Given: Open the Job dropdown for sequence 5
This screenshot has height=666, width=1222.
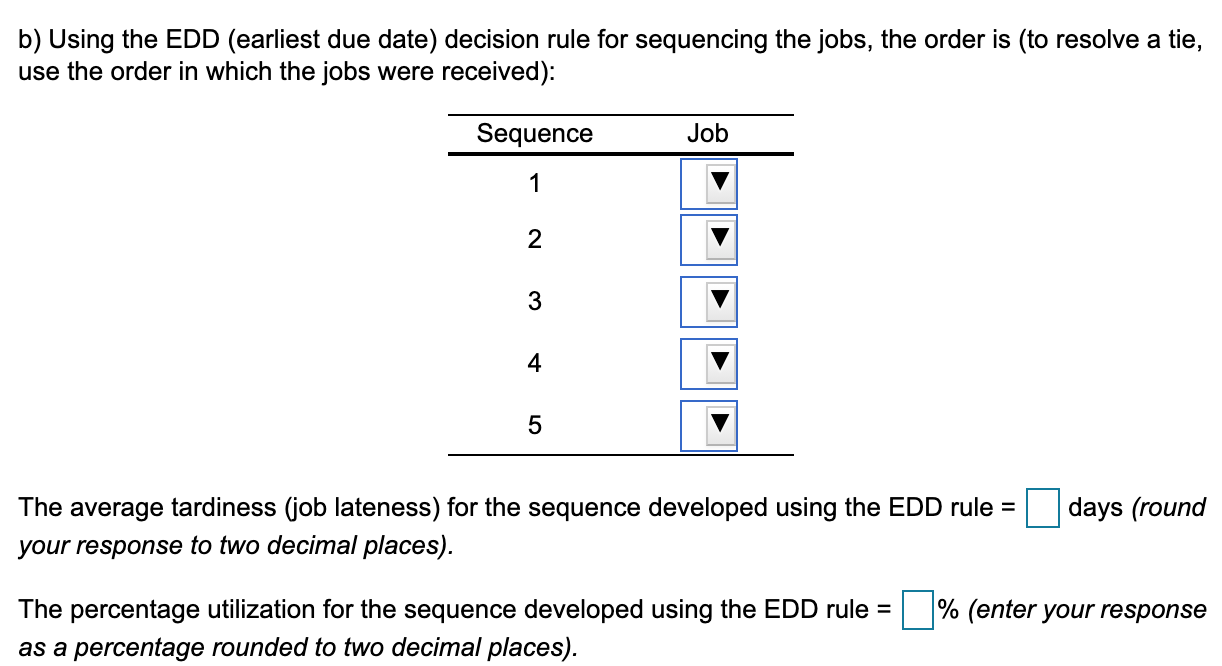Looking at the screenshot, I should click(x=707, y=425).
